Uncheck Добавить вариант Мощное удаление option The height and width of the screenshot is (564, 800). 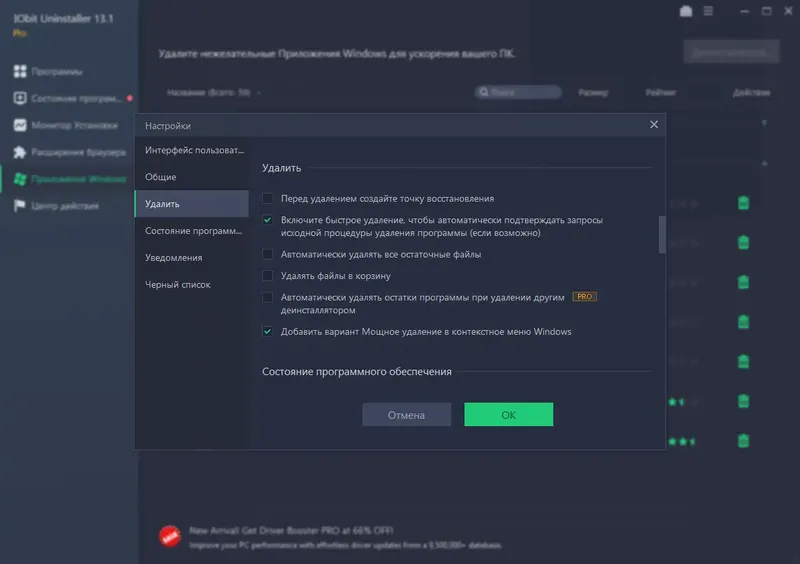tap(267, 331)
